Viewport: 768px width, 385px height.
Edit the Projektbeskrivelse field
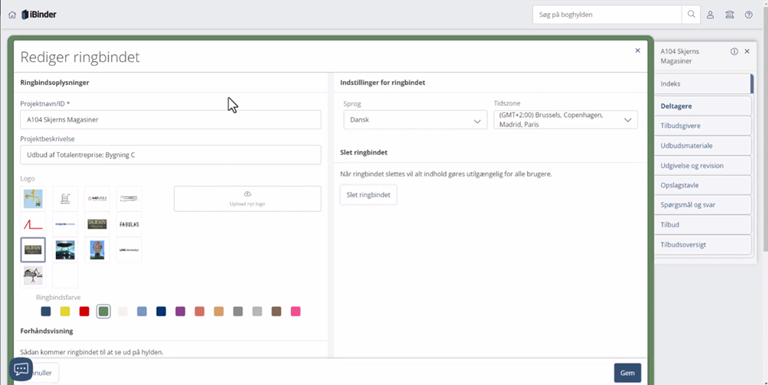click(170, 155)
